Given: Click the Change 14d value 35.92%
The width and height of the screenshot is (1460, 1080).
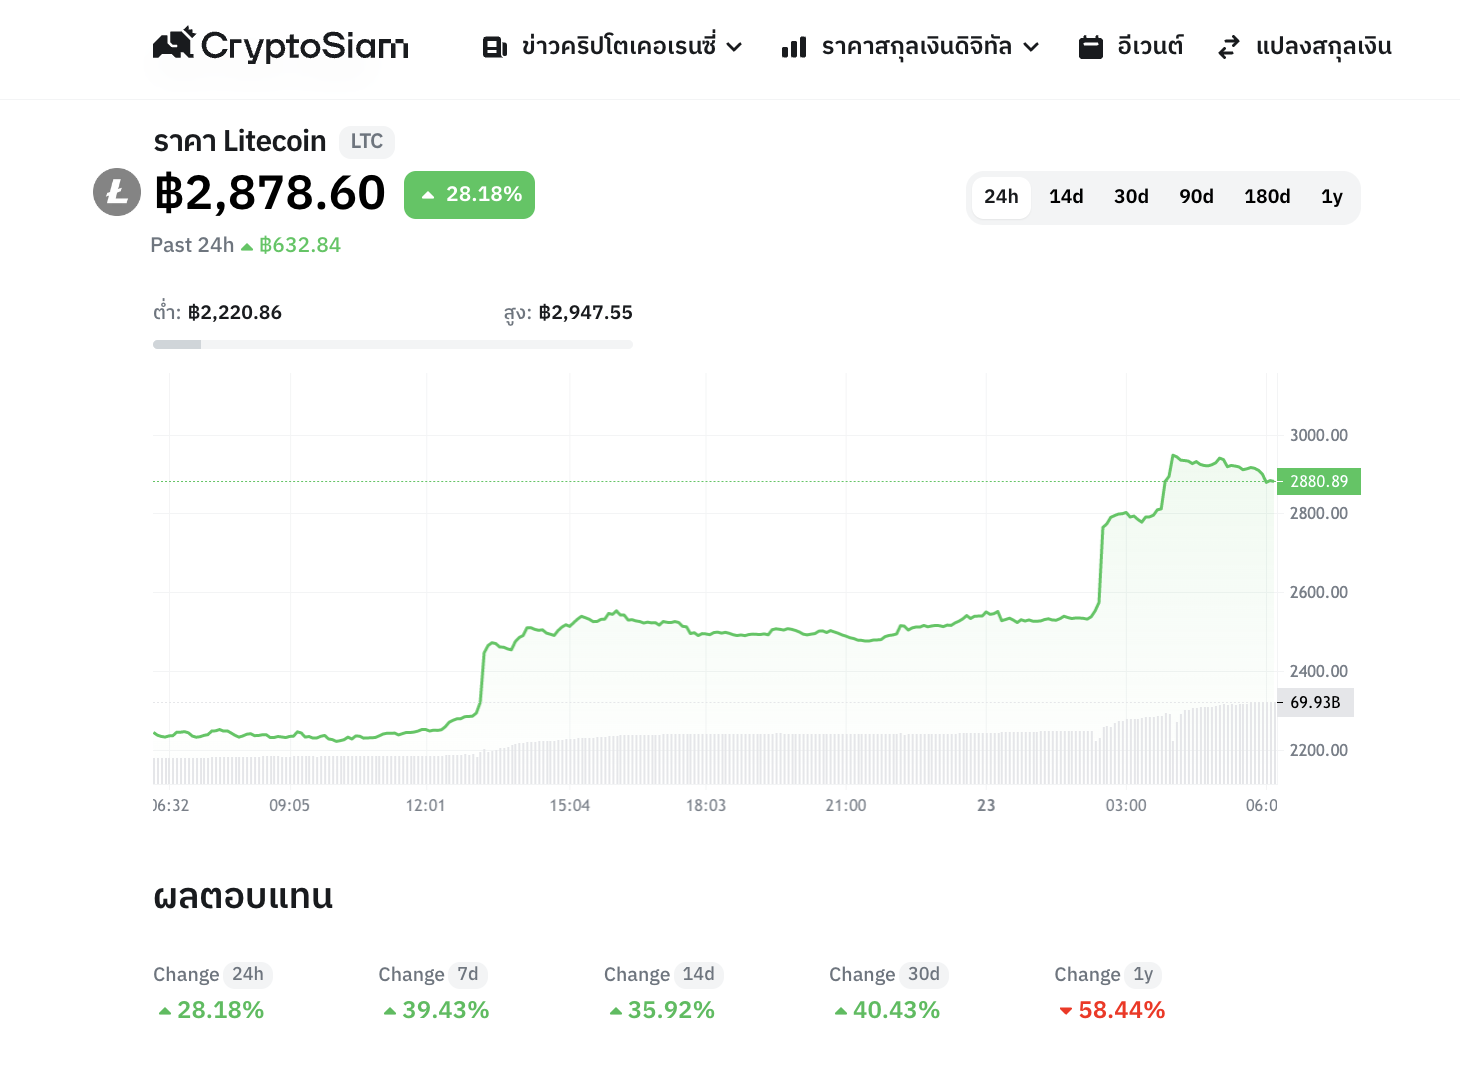Looking at the screenshot, I should pos(661,1010).
